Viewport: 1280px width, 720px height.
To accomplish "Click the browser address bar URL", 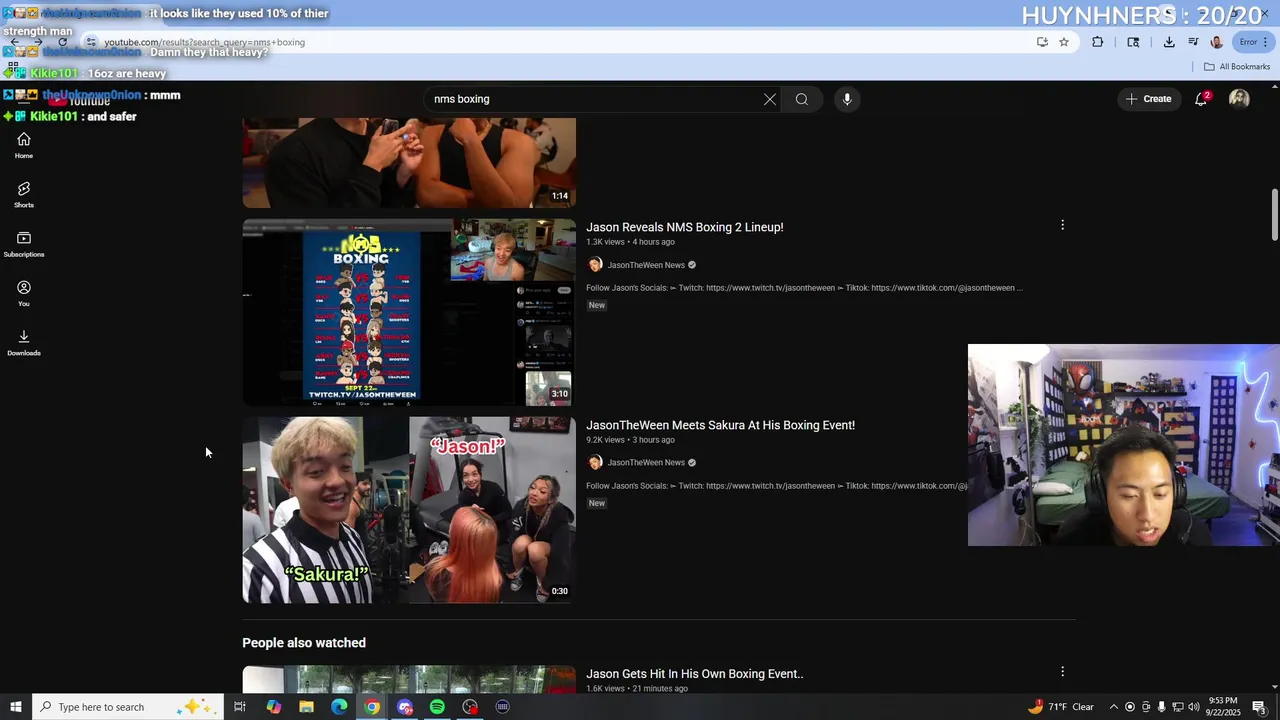I will tap(205, 42).
